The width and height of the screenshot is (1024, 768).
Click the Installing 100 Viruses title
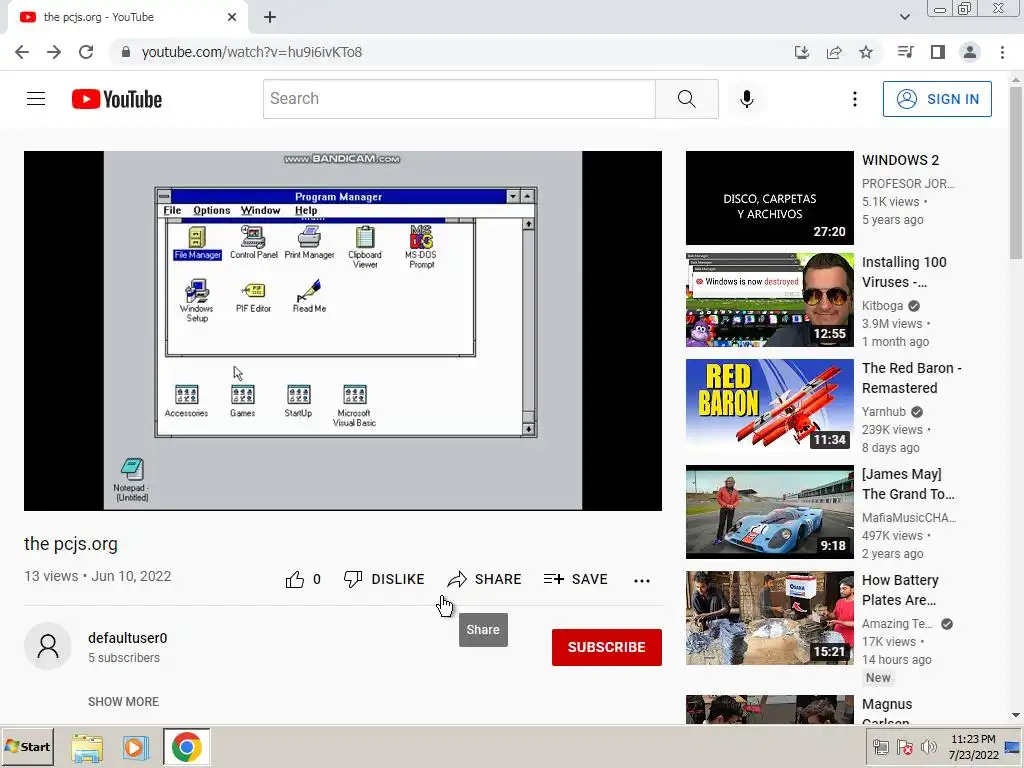(904, 272)
